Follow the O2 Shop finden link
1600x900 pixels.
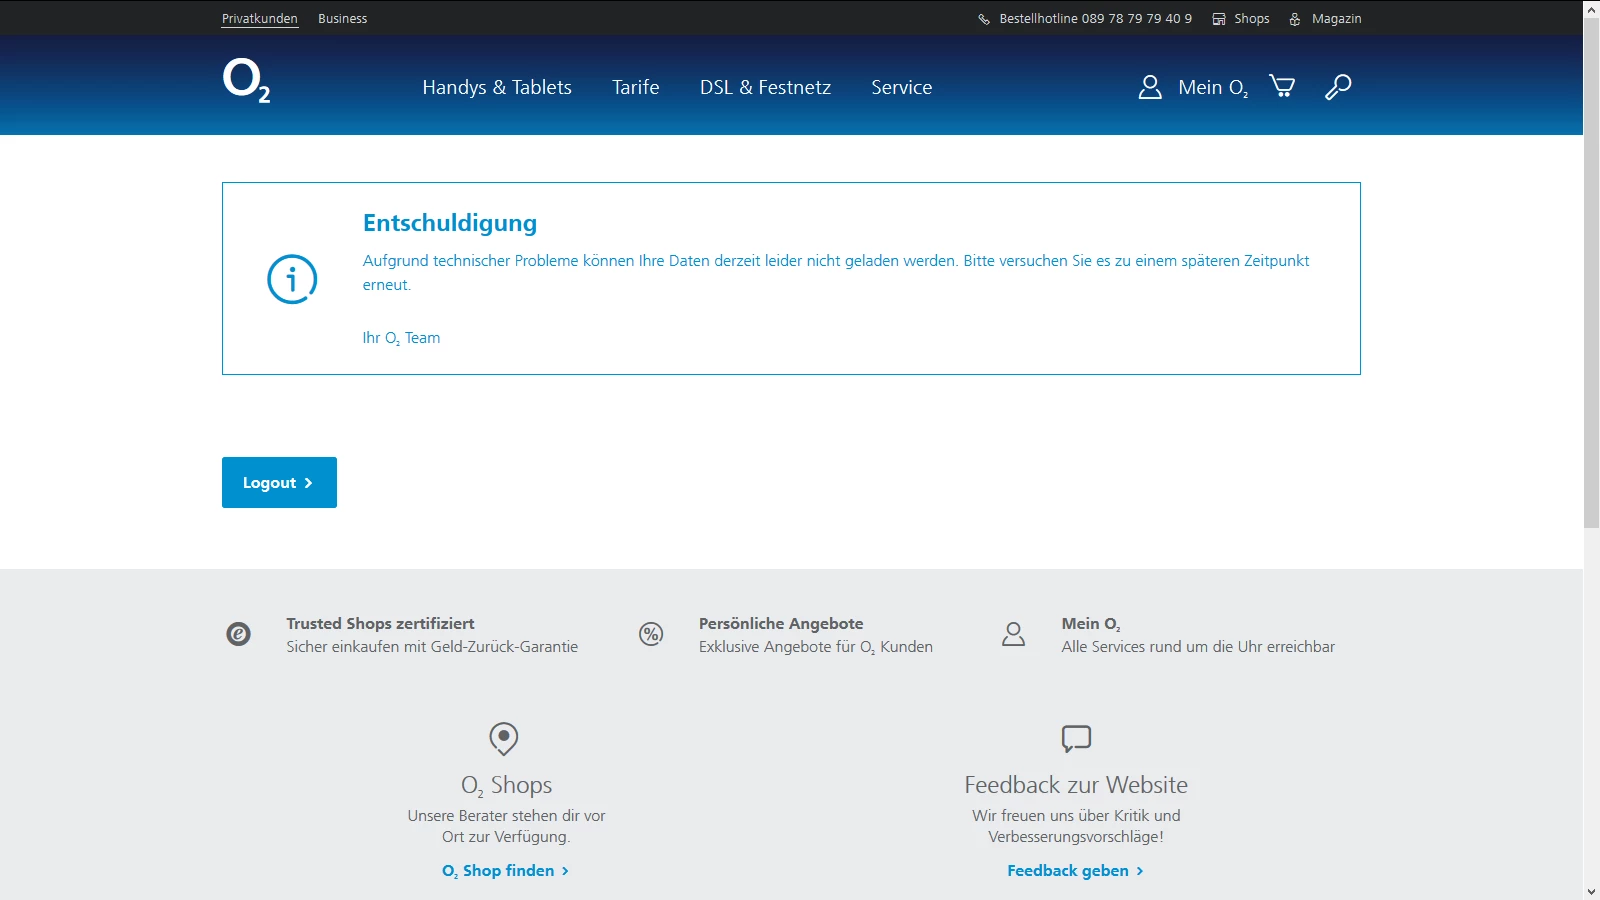pos(506,871)
